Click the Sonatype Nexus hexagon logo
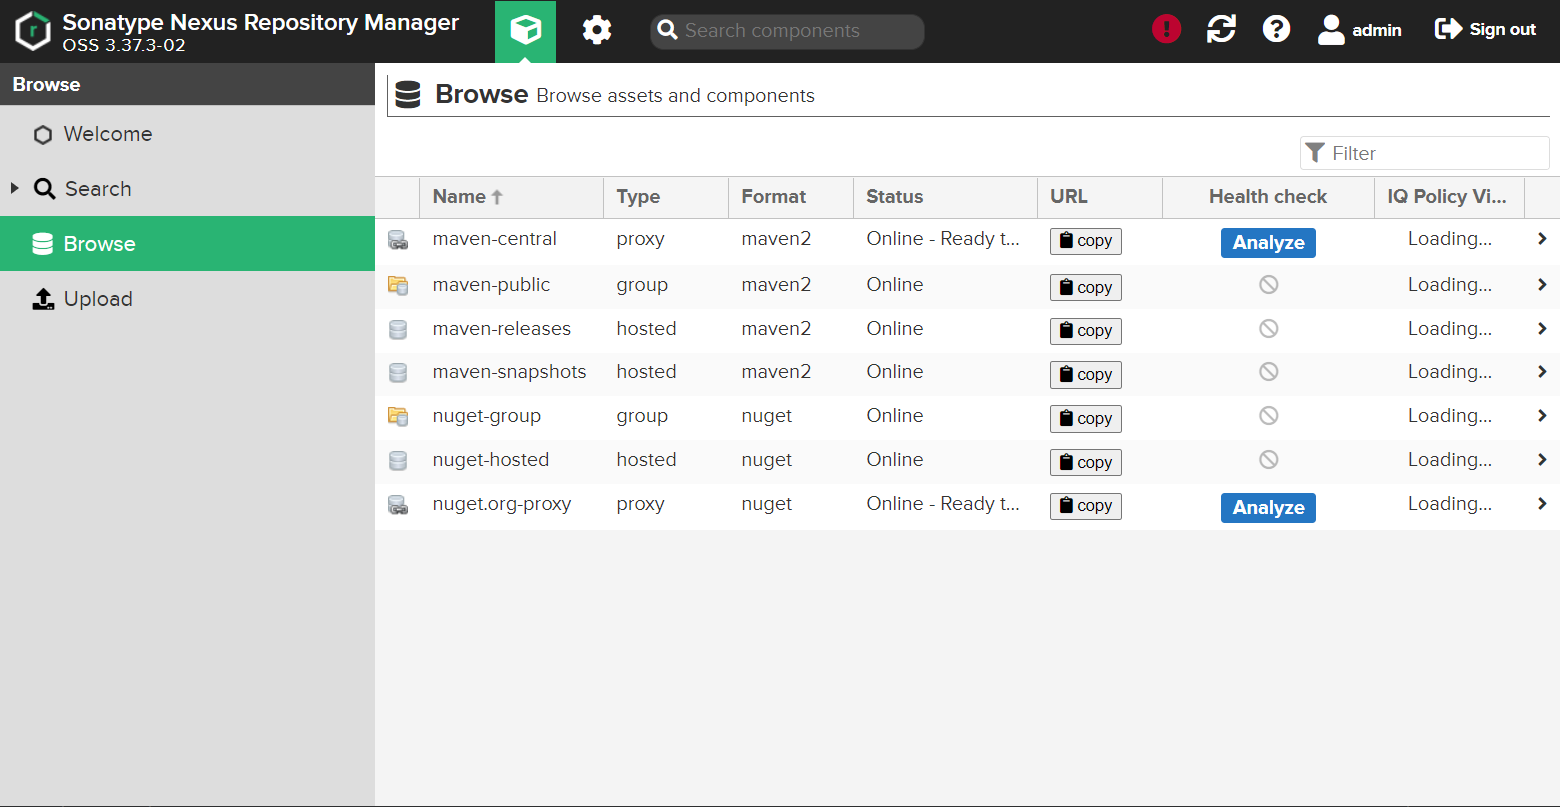1560x807 pixels. (33, 31)
